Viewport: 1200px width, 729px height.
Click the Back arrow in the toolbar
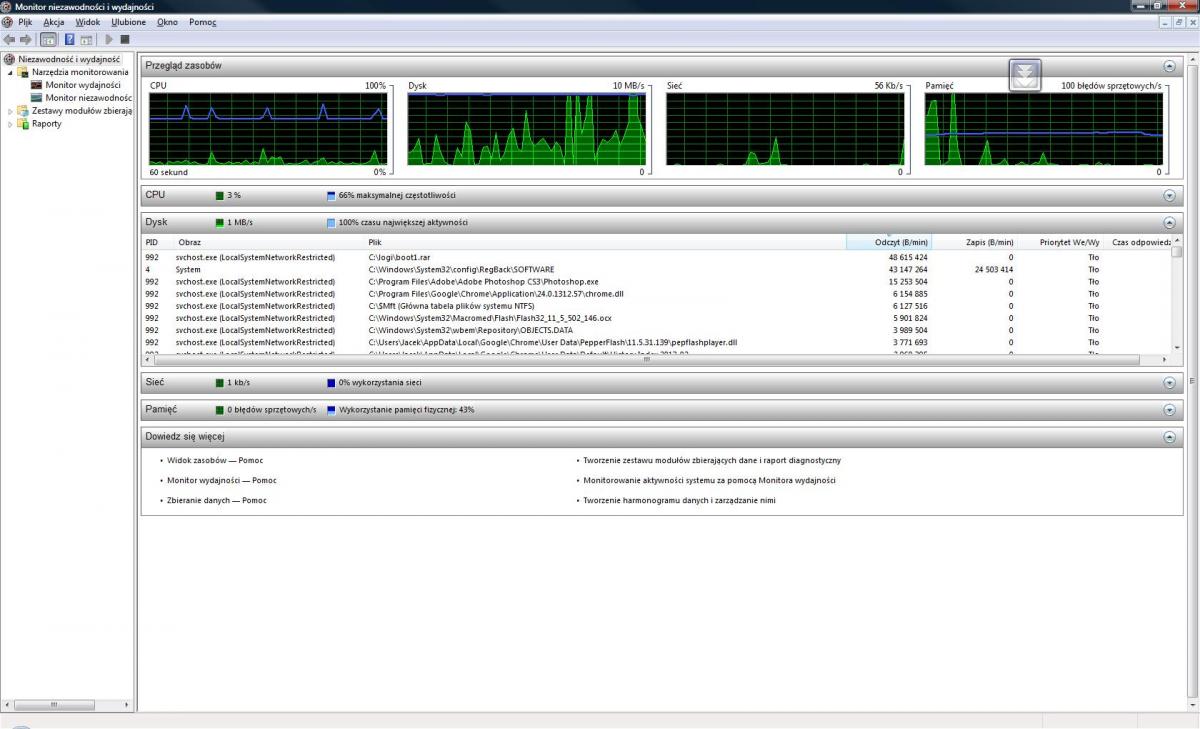(x=9, y=39)
